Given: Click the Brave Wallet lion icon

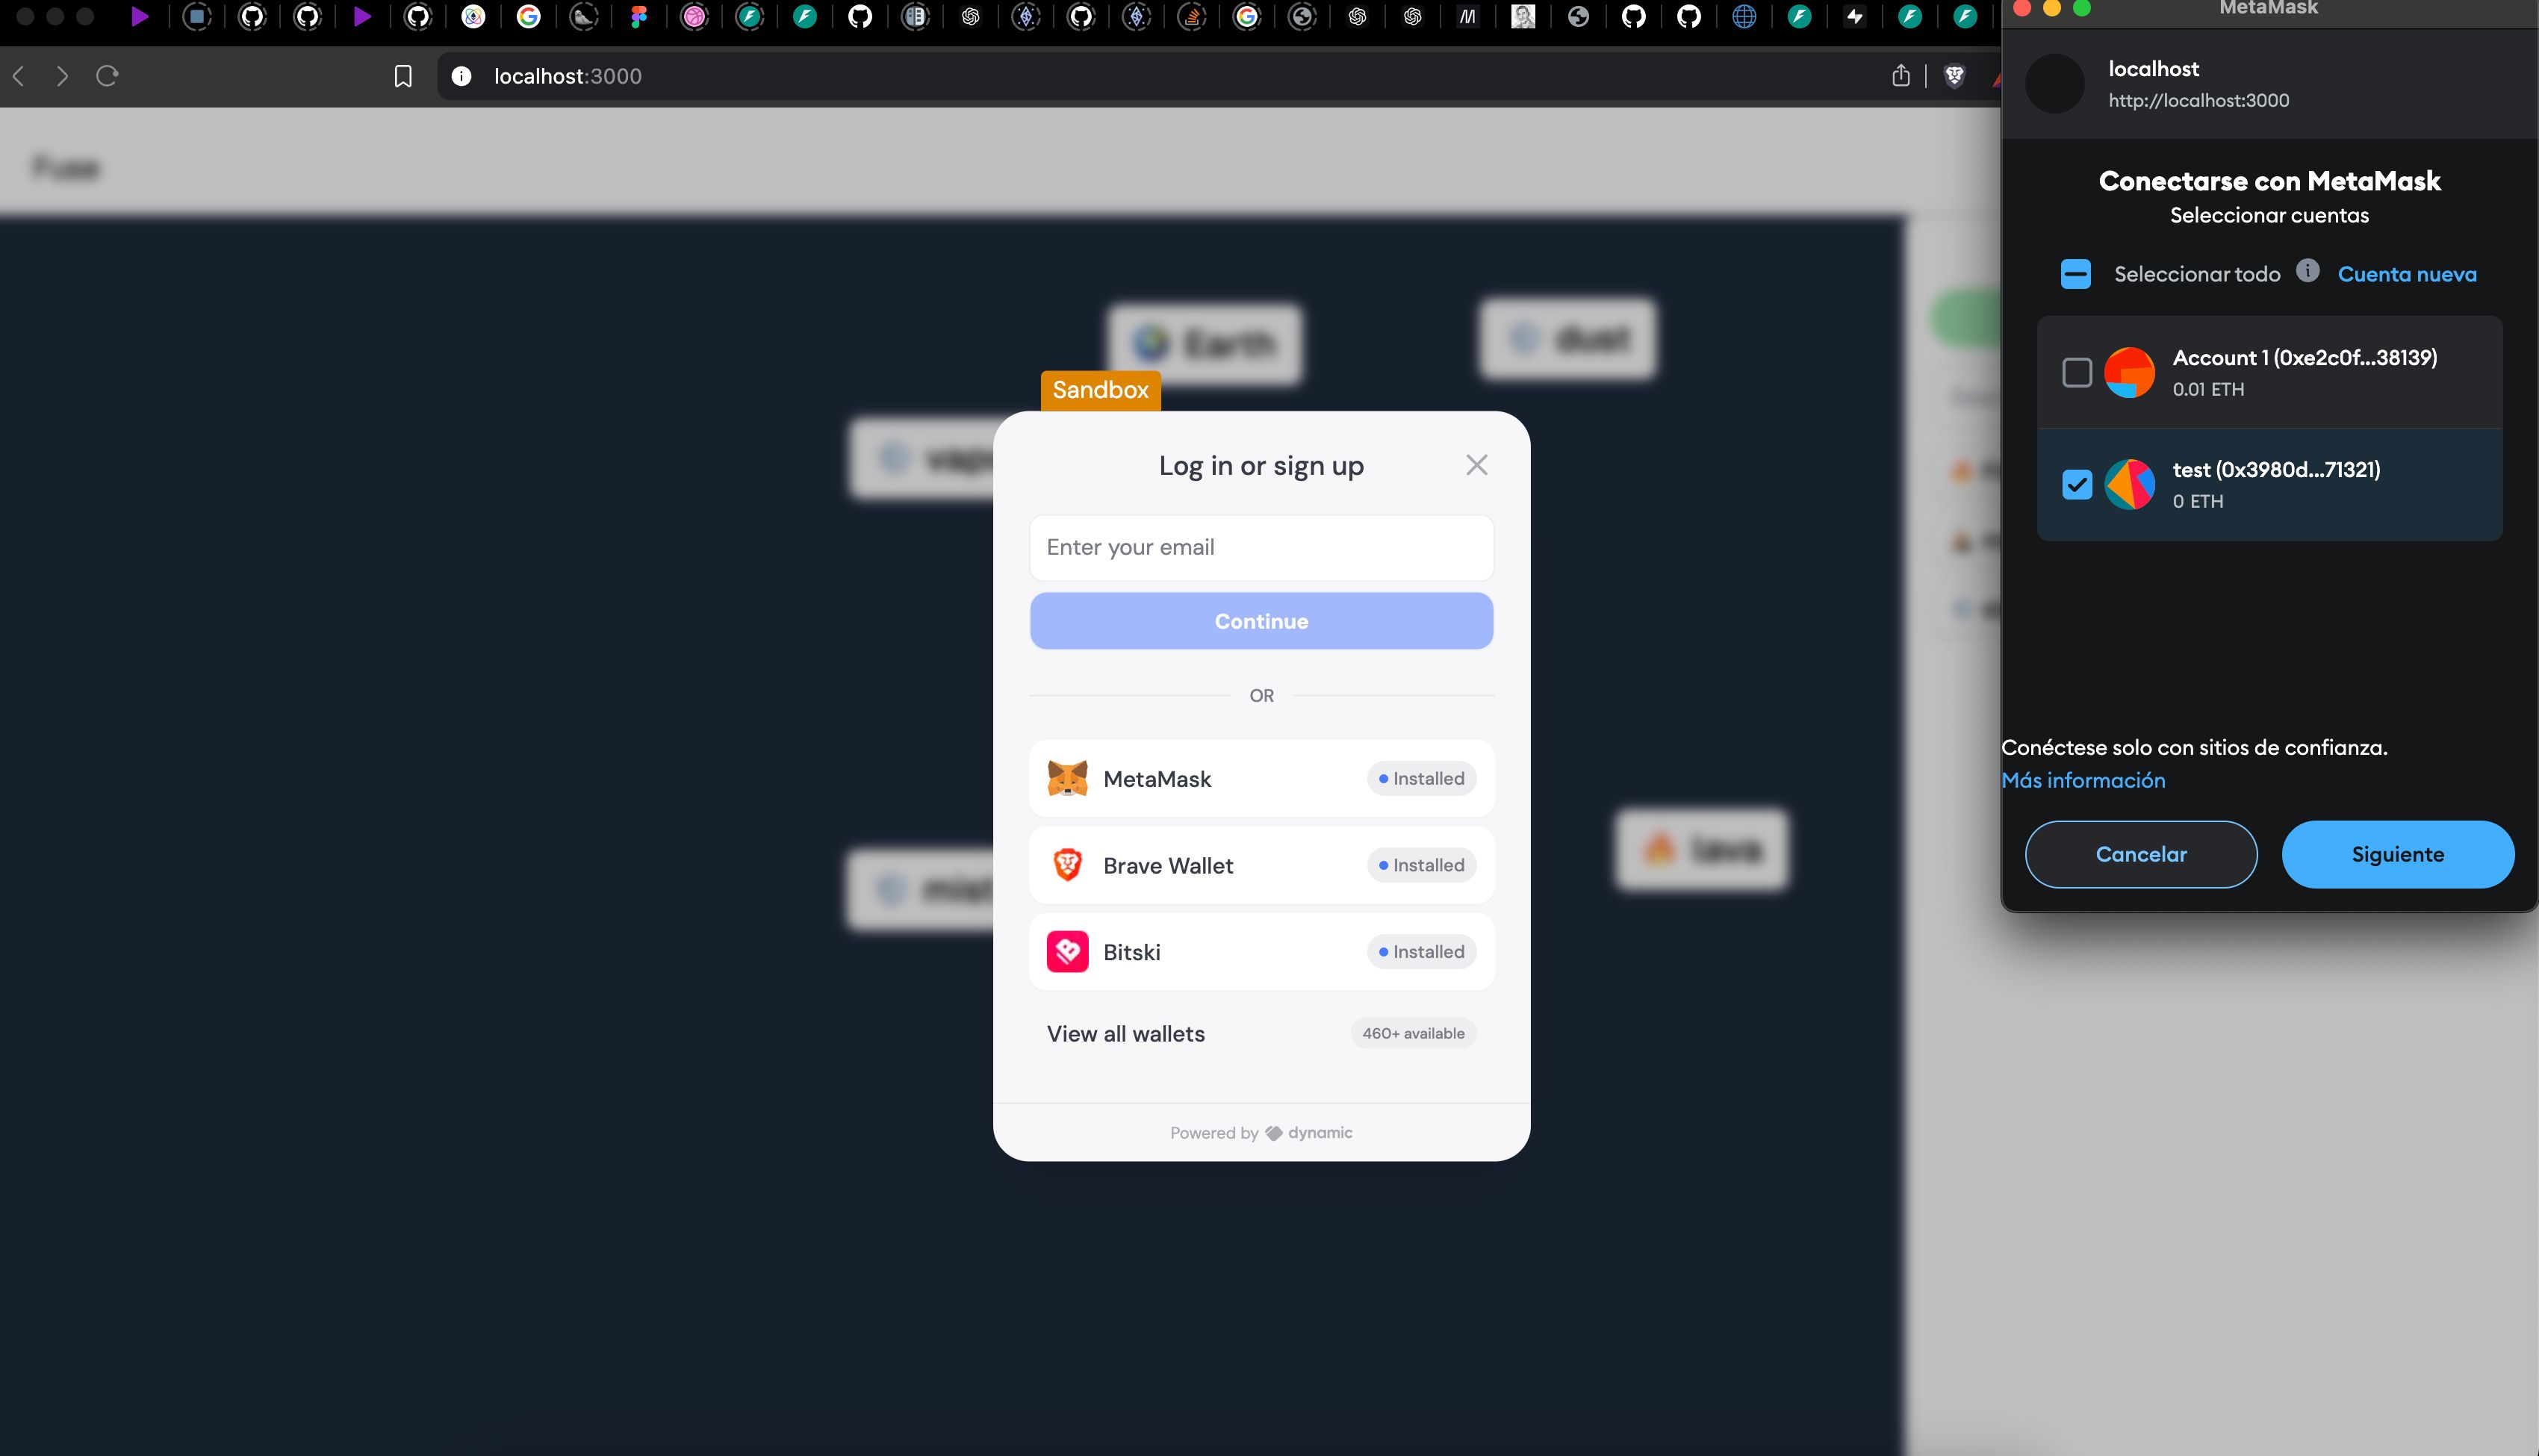Looking at the screenshot, I should [x=1067, y=865].
